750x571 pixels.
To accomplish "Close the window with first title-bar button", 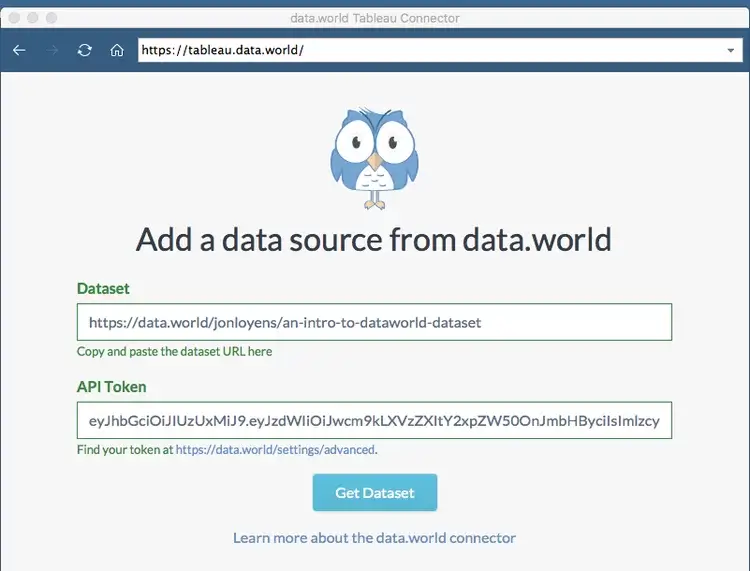I will pyautogui.click(x=14, y=18).
